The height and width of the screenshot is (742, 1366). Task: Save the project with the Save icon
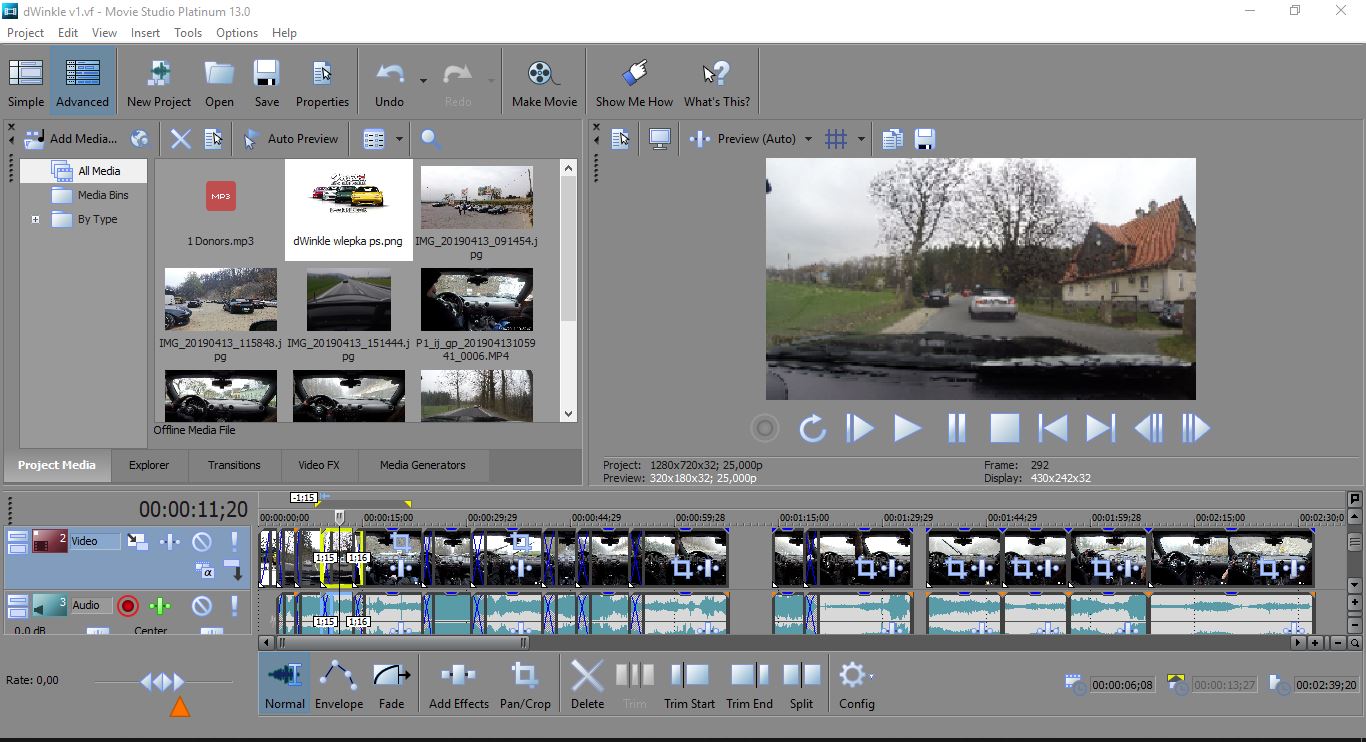point(266,74)
